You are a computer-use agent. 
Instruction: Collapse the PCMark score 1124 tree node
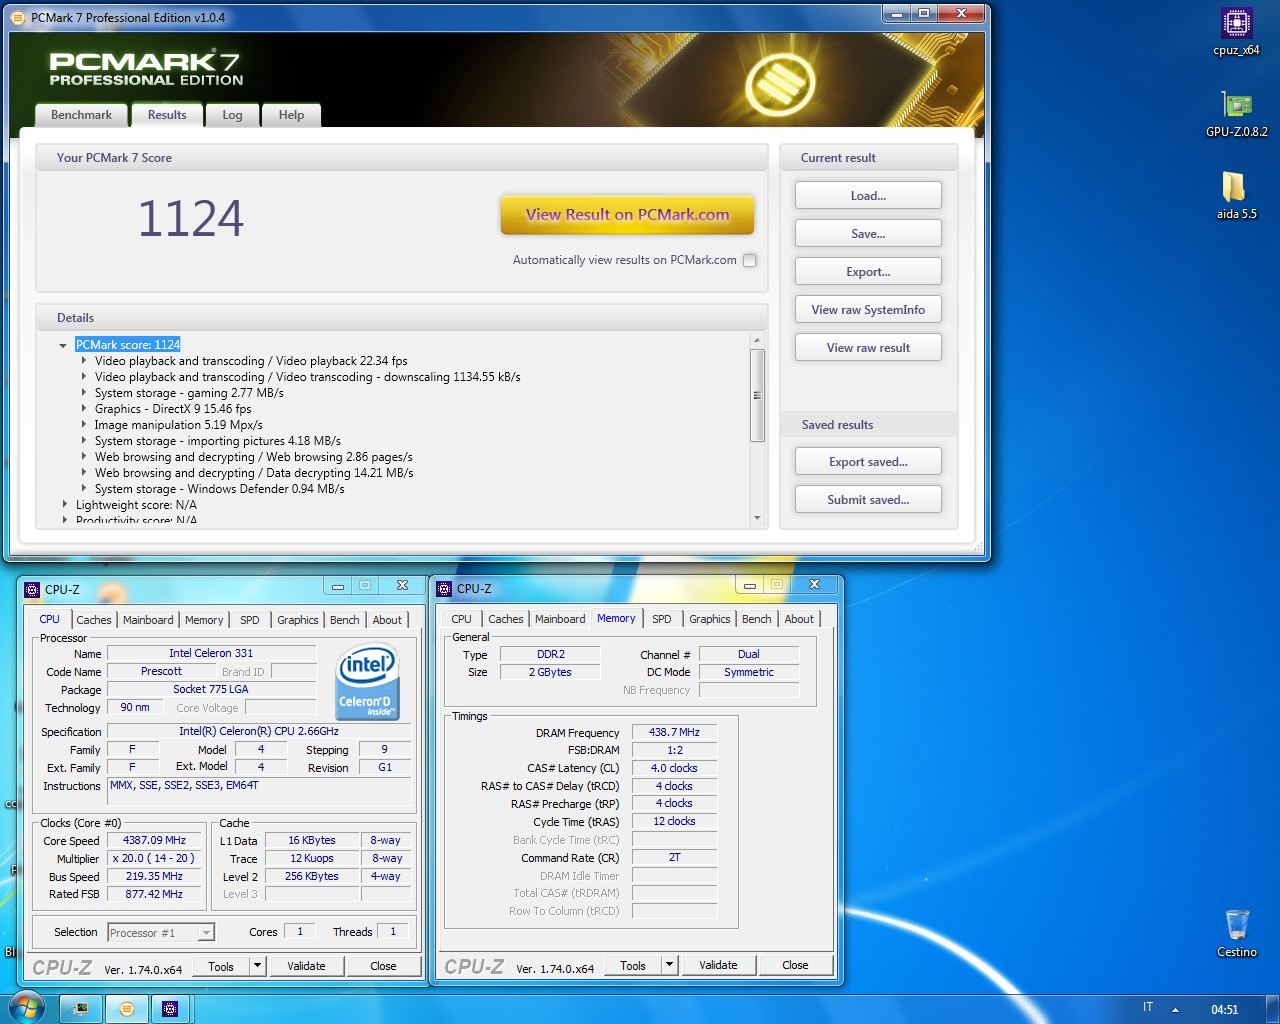[63, 345]
